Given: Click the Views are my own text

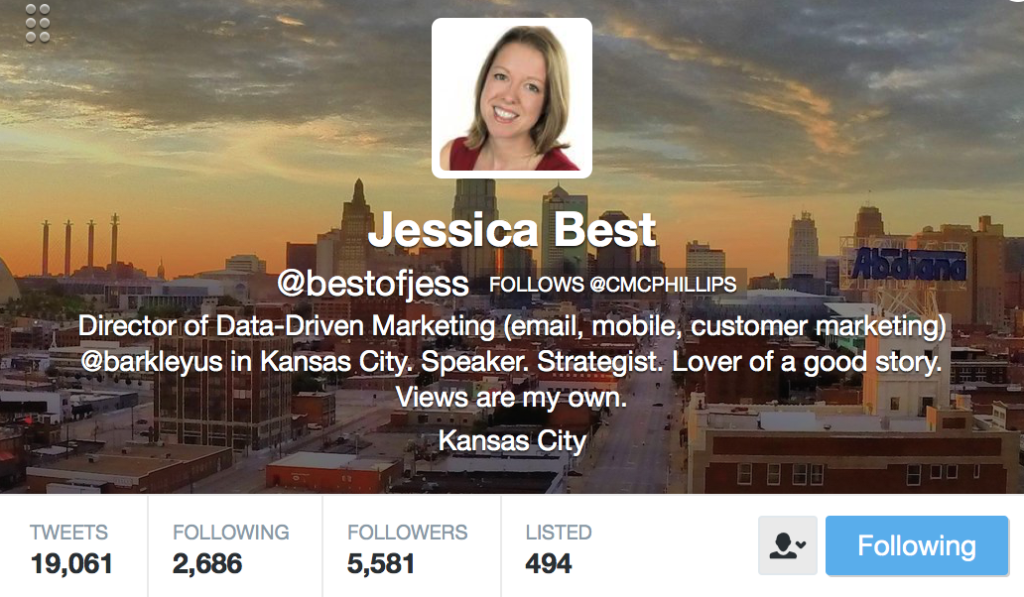Looking at the screenshot, I should point(511,397).
